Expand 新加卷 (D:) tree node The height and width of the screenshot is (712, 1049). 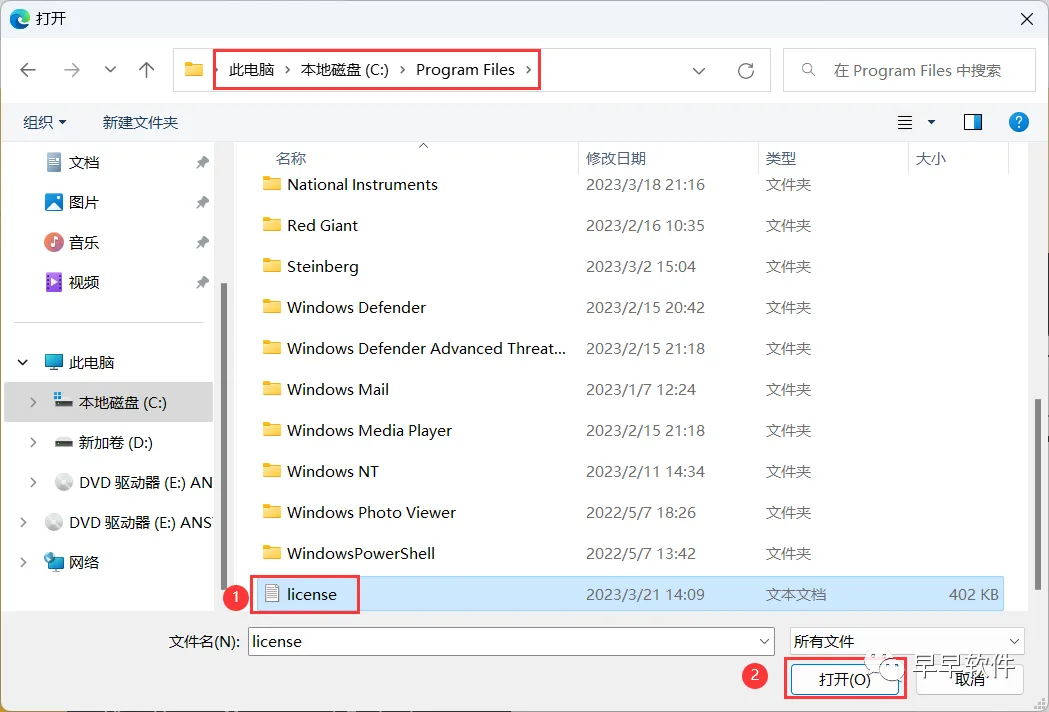[33, 442]
